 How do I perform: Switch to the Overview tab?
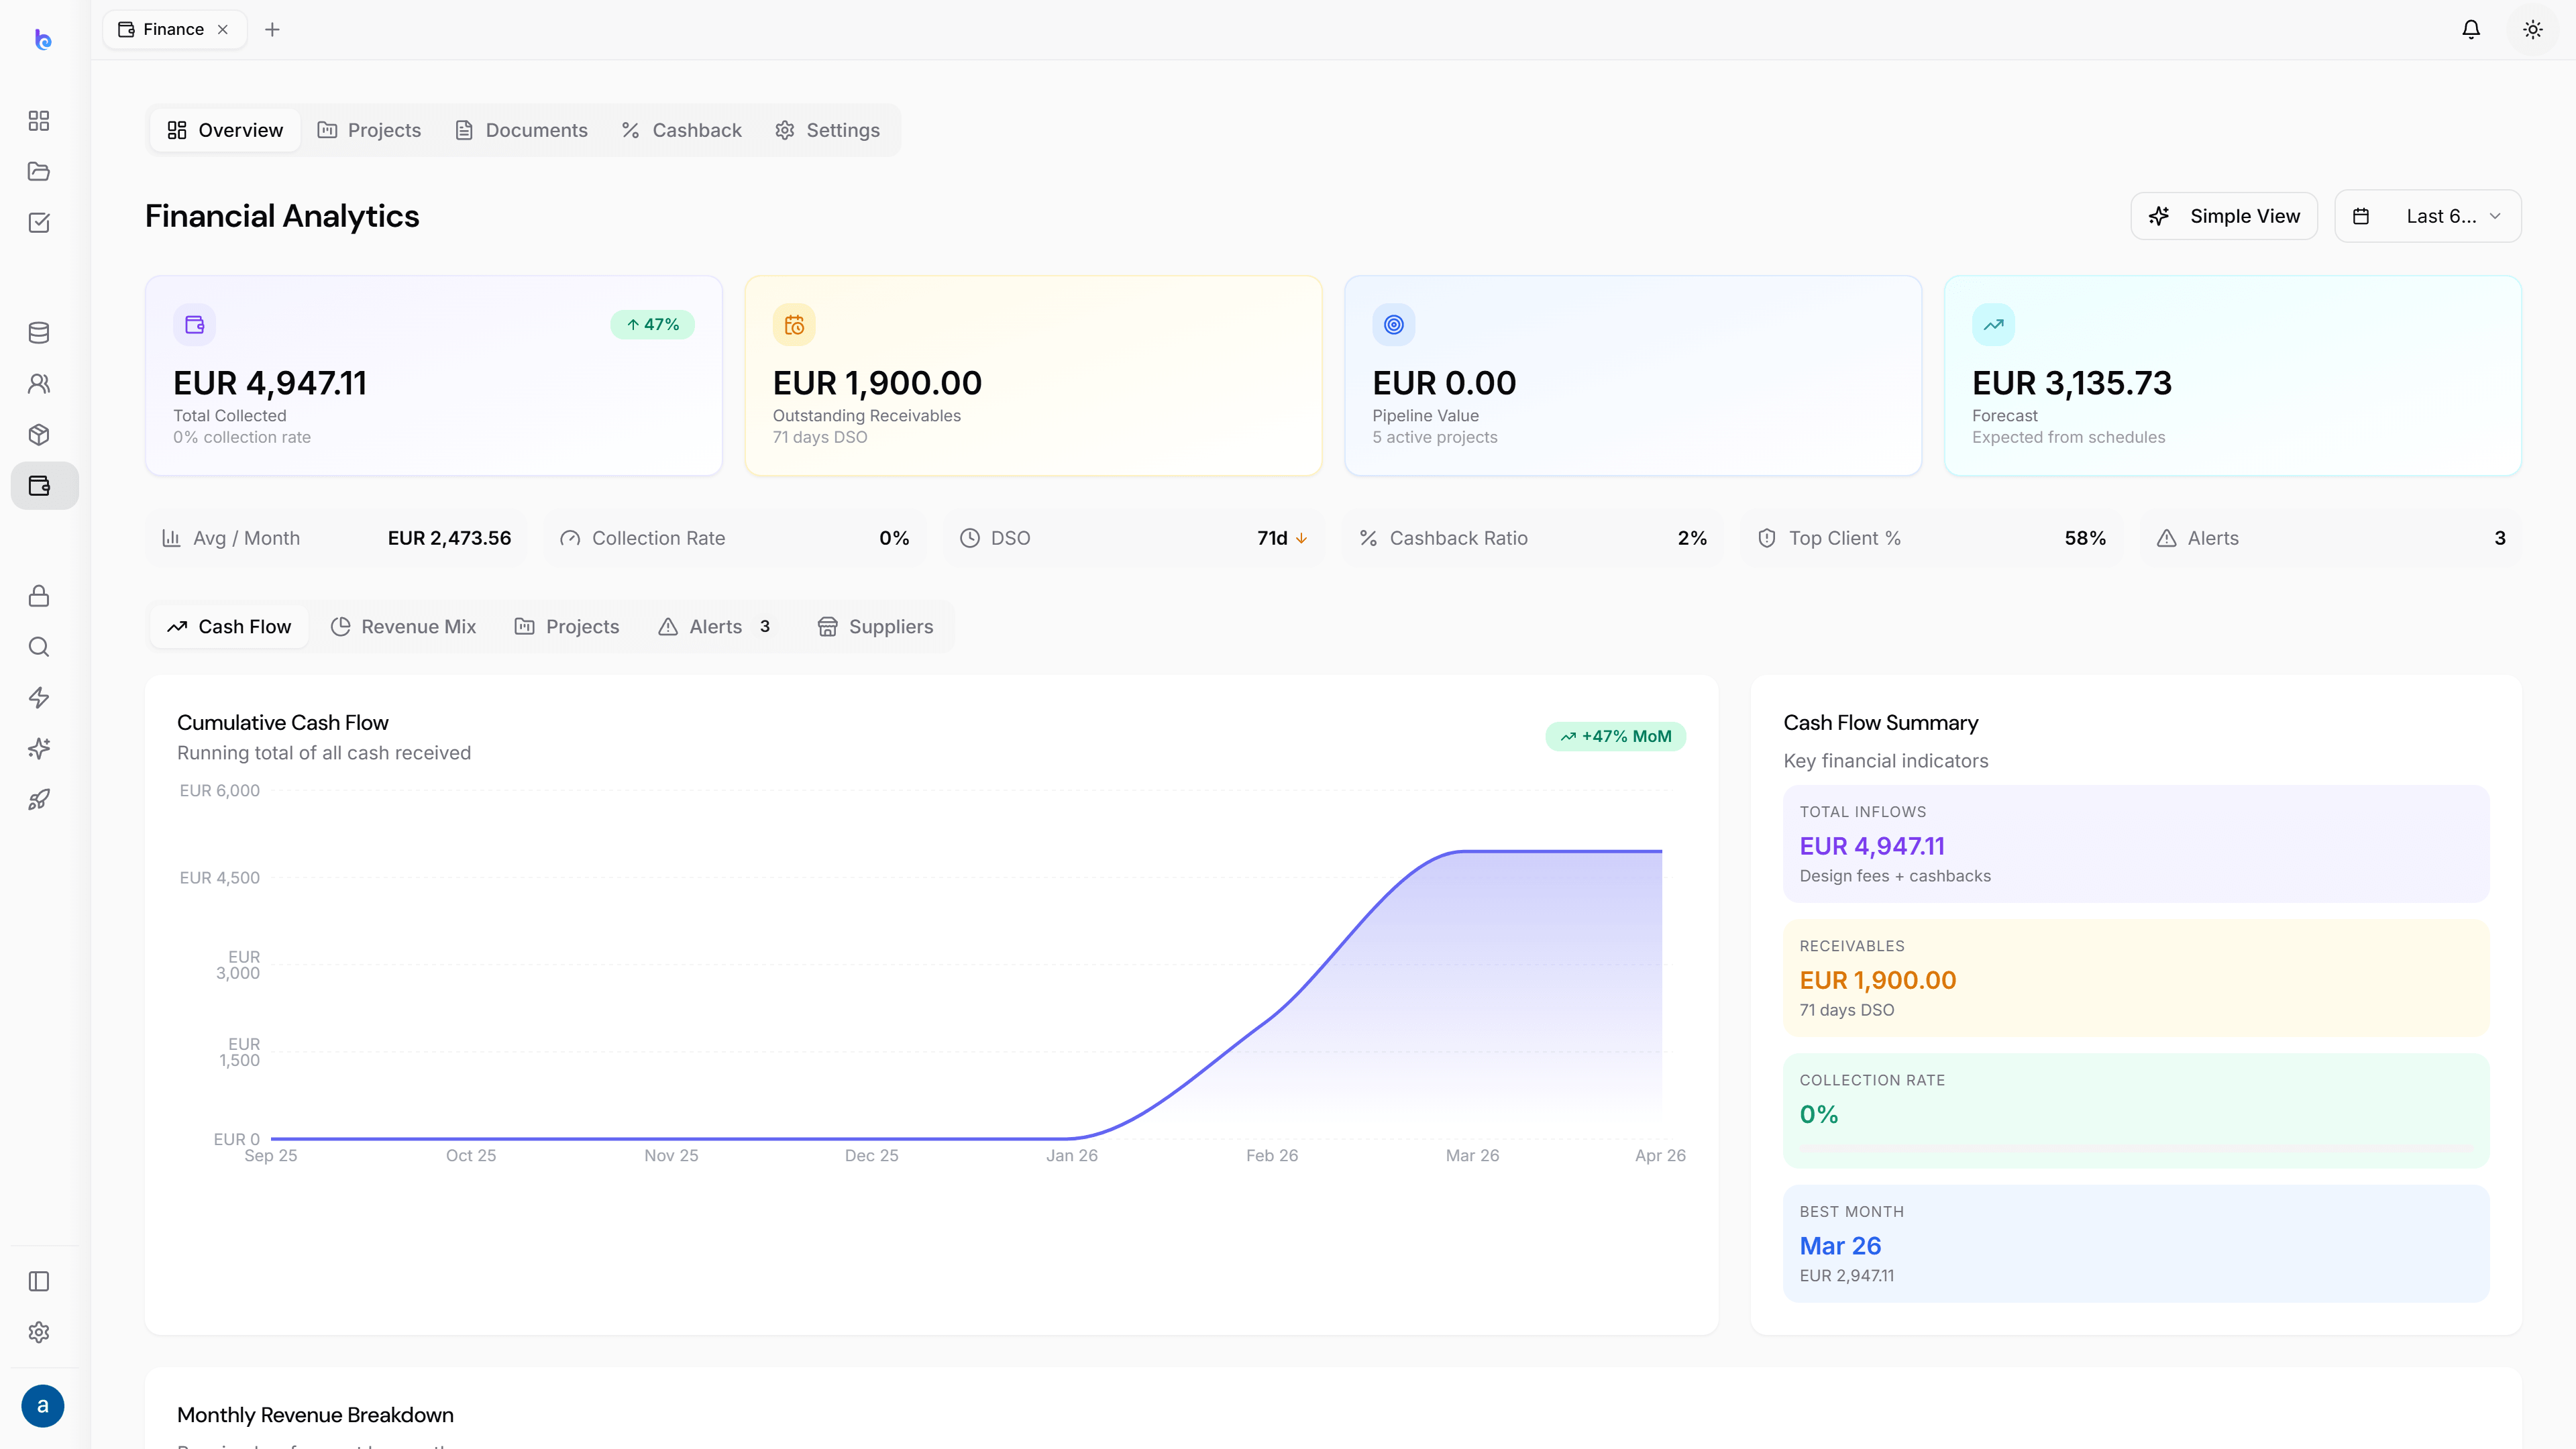pyautogui.click(x=226, y=130)
